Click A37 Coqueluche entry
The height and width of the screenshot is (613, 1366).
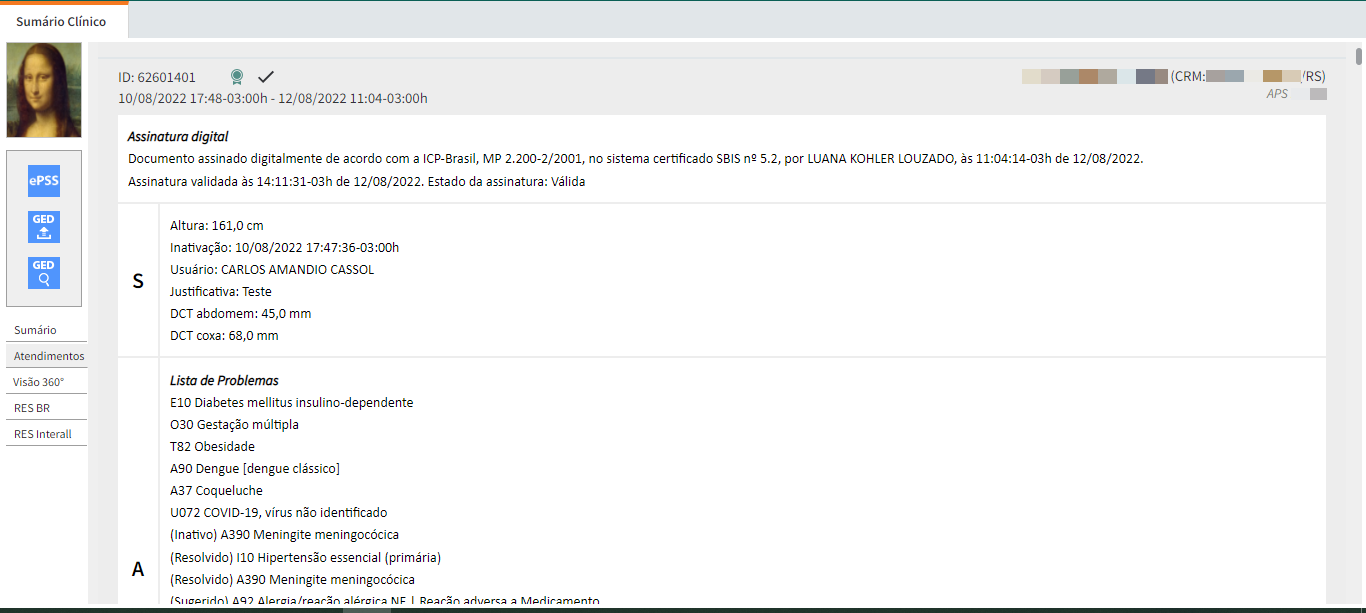pos(216,491)
